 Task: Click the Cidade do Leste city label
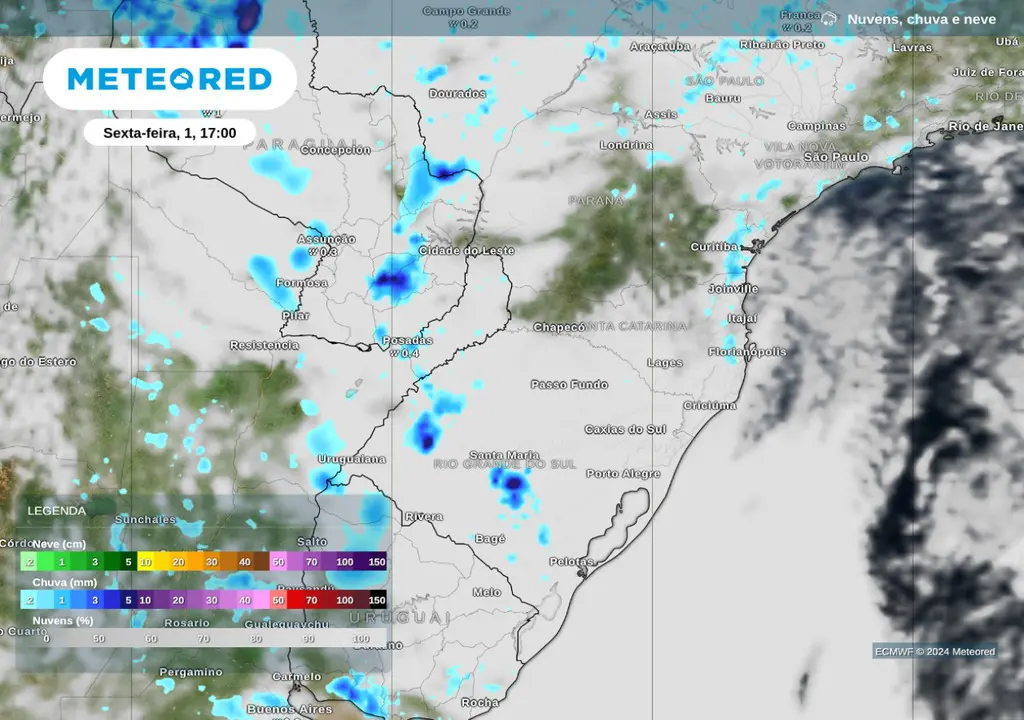pyautogui.click(x=466, y=250)
